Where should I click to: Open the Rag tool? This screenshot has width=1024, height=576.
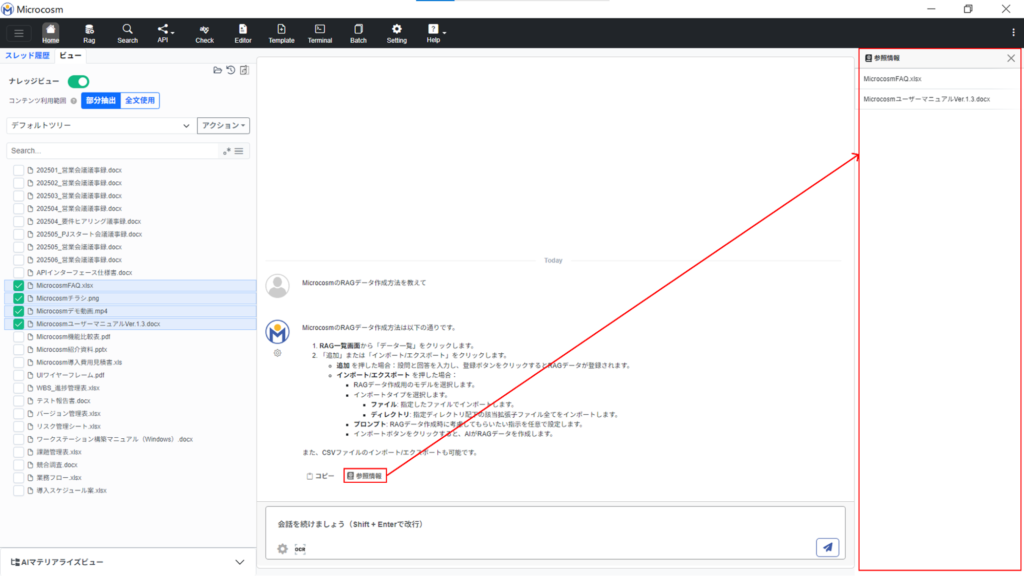pyautogui.click(x=89, y=33)
